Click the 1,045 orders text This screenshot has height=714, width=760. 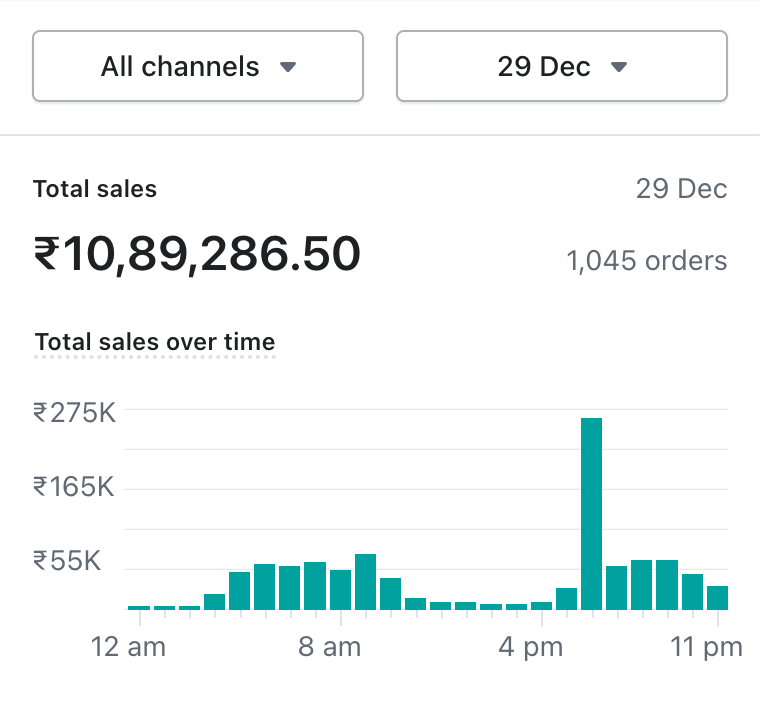(646, 261)
